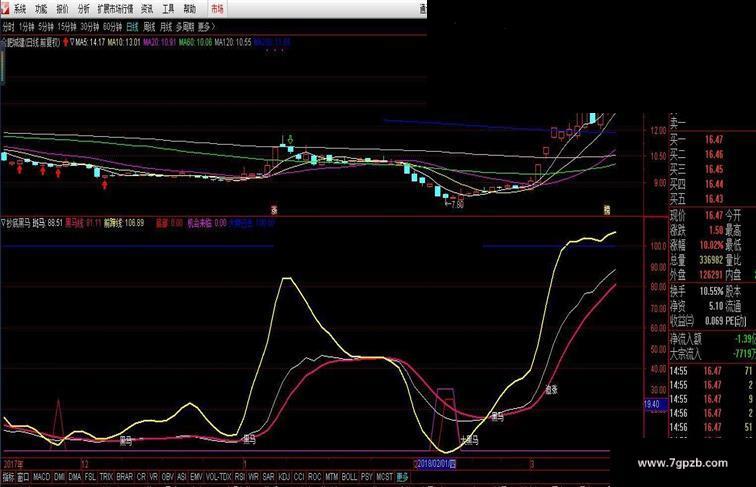Select the 1分钟 period tab
This screenshot has height=487, width=756.
point(27,27)
